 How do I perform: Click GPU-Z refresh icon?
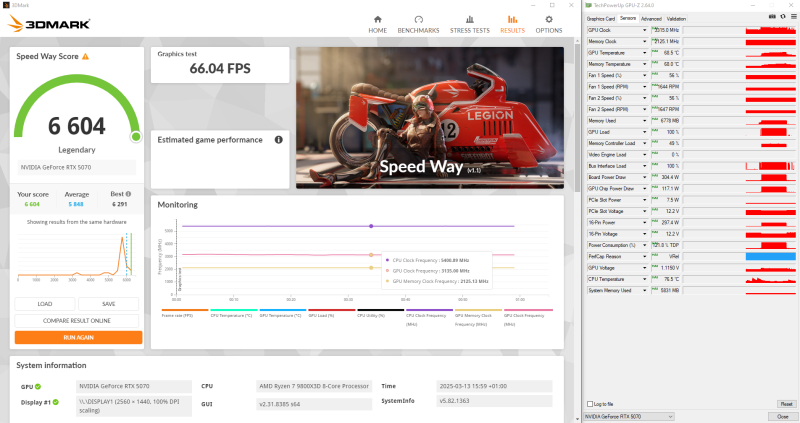pos(783,17)
